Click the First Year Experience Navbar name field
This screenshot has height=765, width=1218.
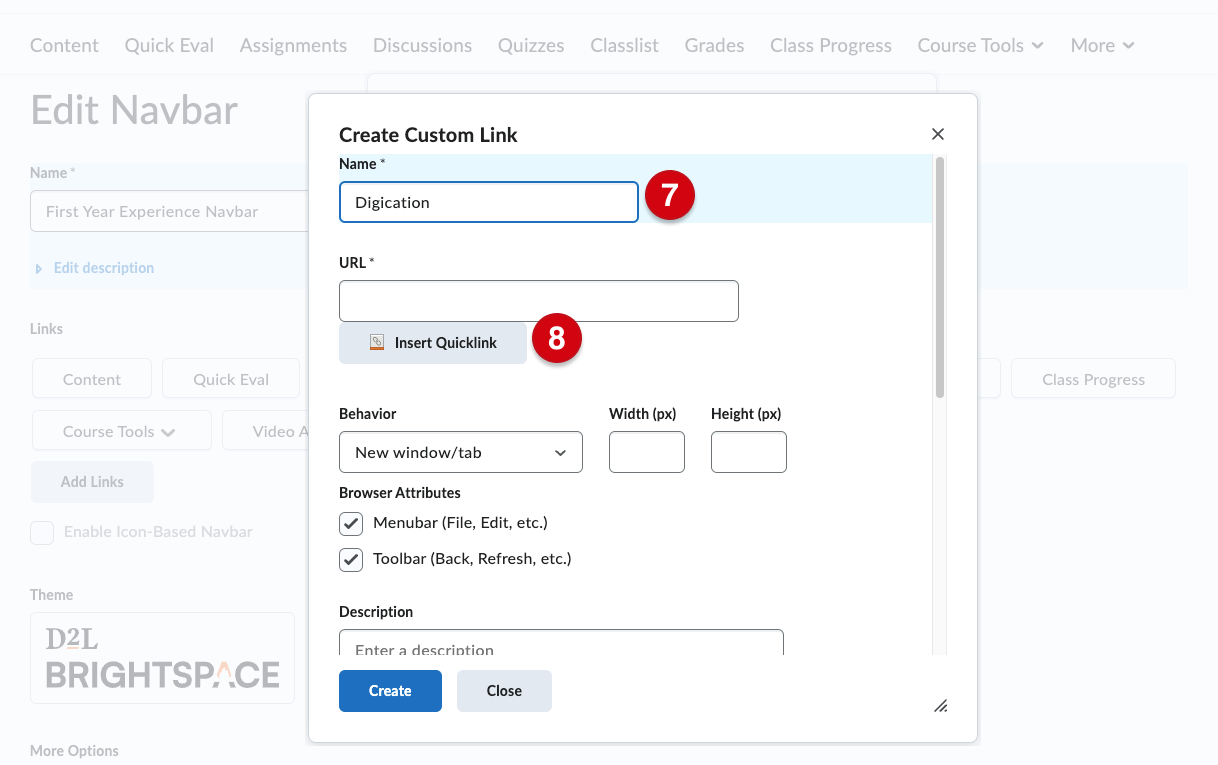tap(169, 211)
